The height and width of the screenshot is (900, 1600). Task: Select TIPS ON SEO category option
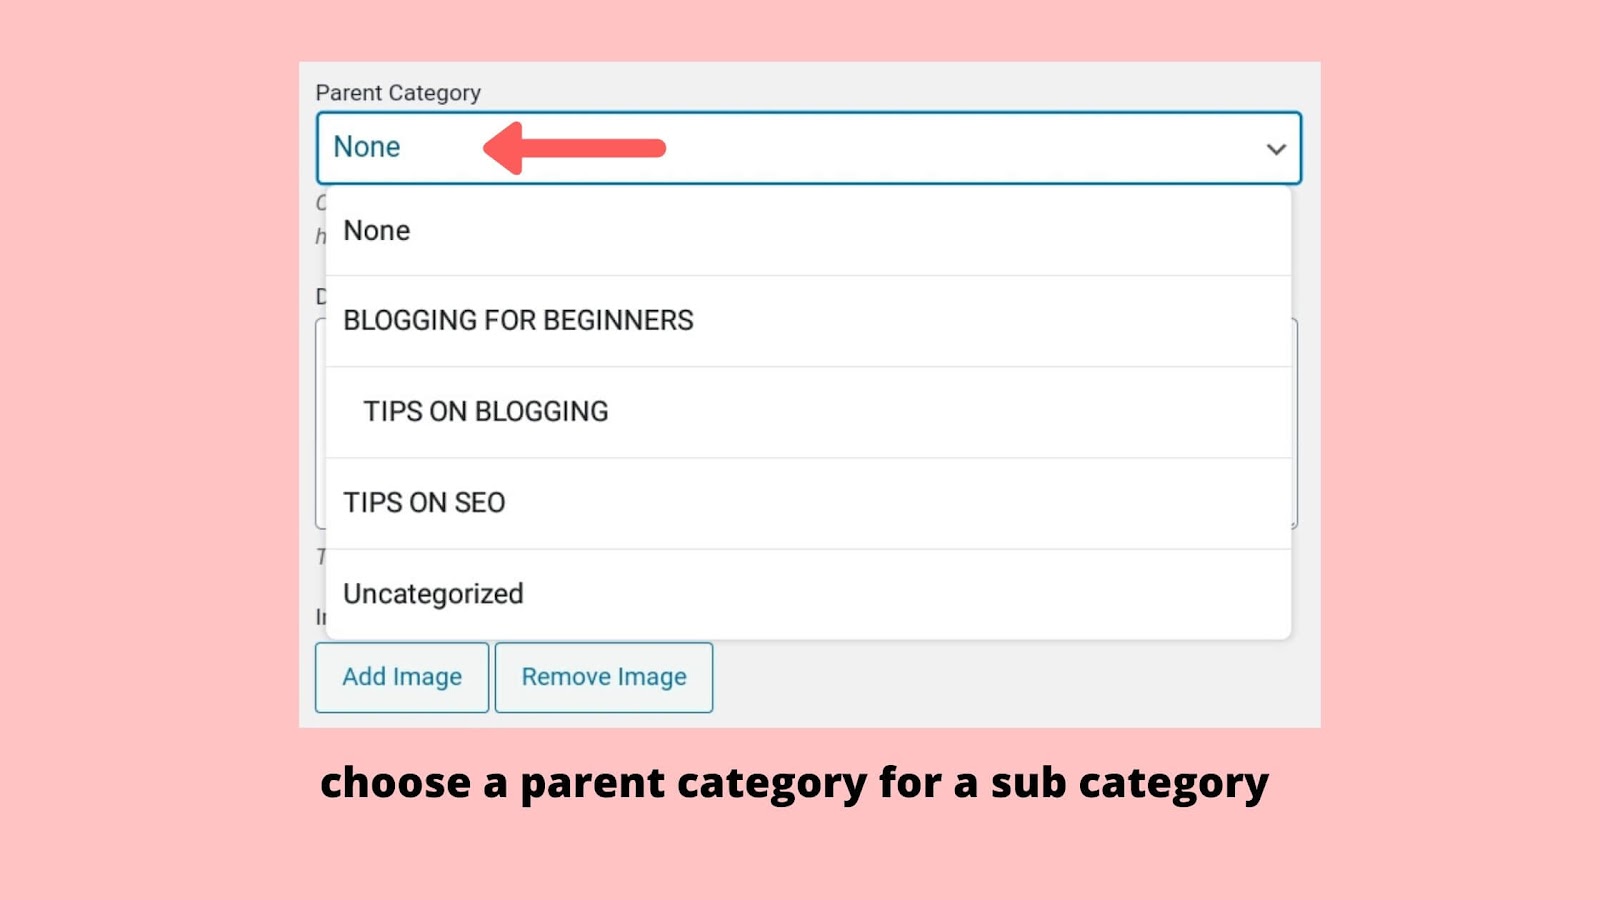click(424, 503)
